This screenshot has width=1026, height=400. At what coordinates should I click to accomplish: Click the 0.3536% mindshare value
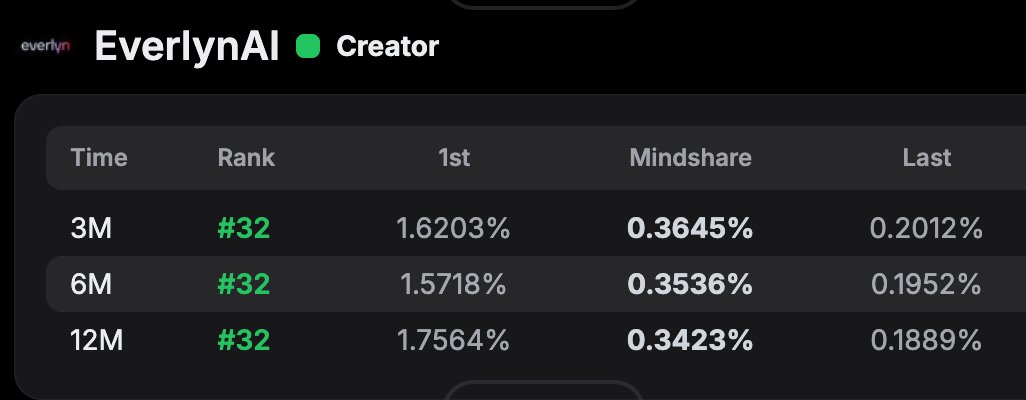click(x=690, y=284)
